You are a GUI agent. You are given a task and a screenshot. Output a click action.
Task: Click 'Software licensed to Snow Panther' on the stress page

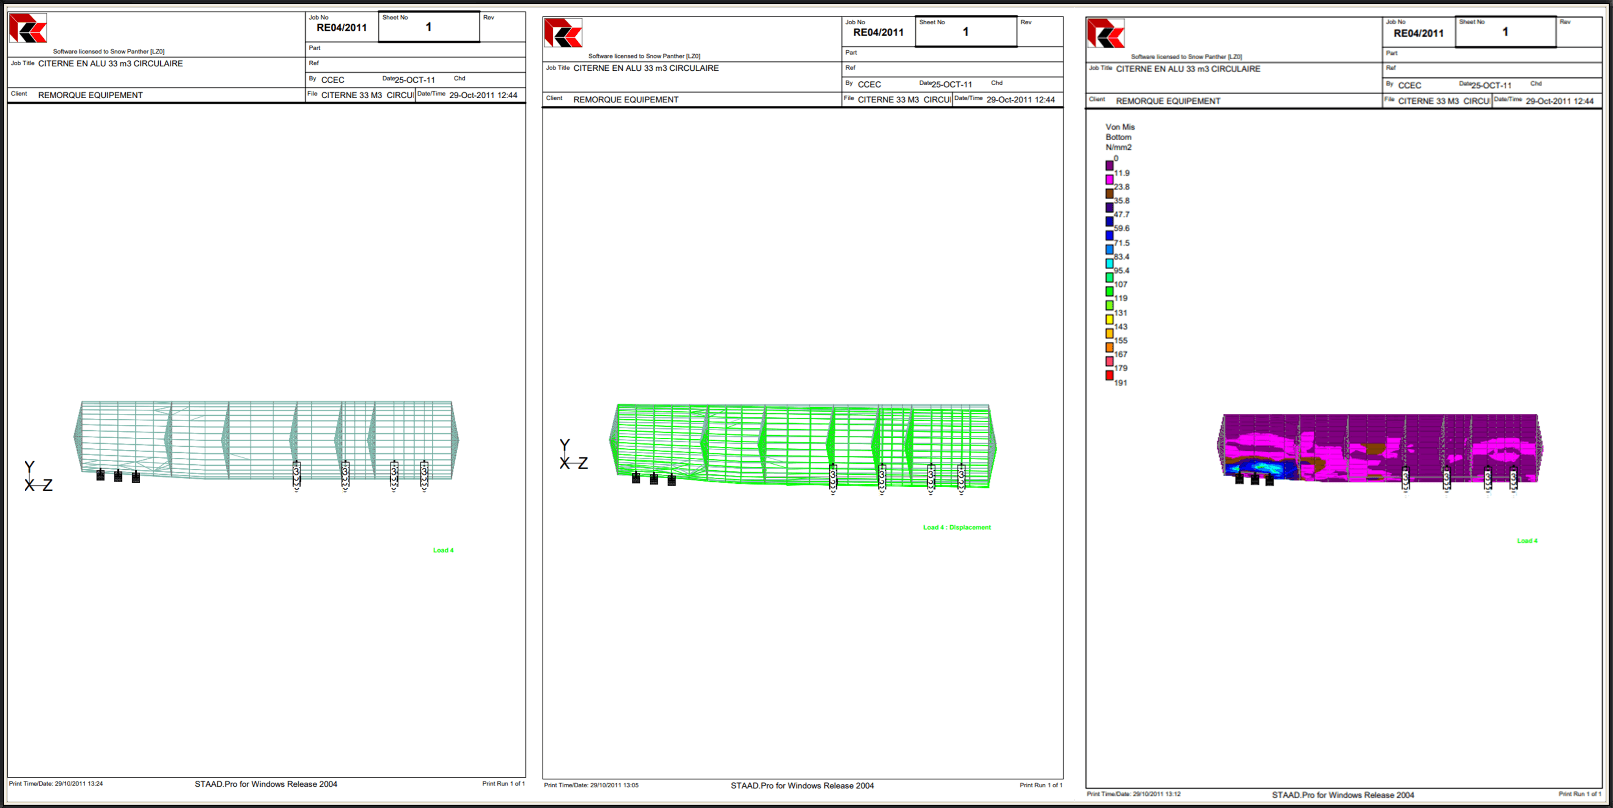(1187, 57)
